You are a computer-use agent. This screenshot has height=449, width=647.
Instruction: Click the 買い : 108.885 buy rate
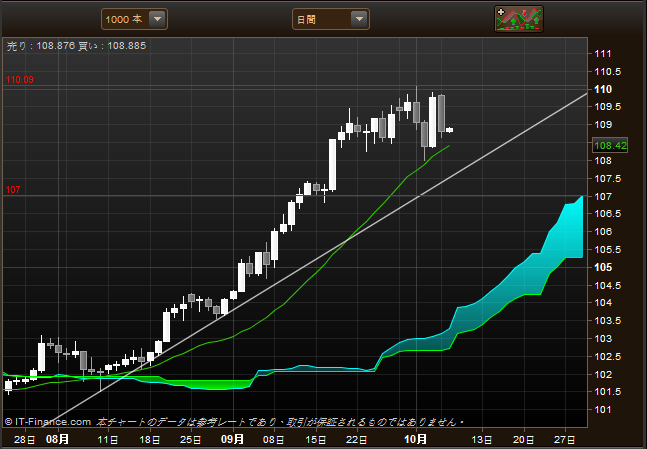(112, 46)
